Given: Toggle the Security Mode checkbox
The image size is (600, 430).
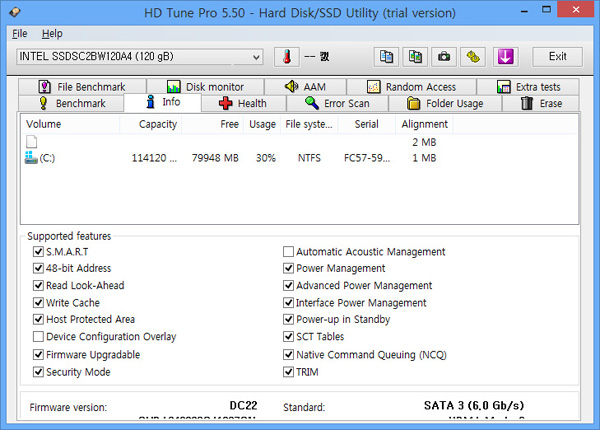Looking at the screenshot, I should (x=38, y=372).
